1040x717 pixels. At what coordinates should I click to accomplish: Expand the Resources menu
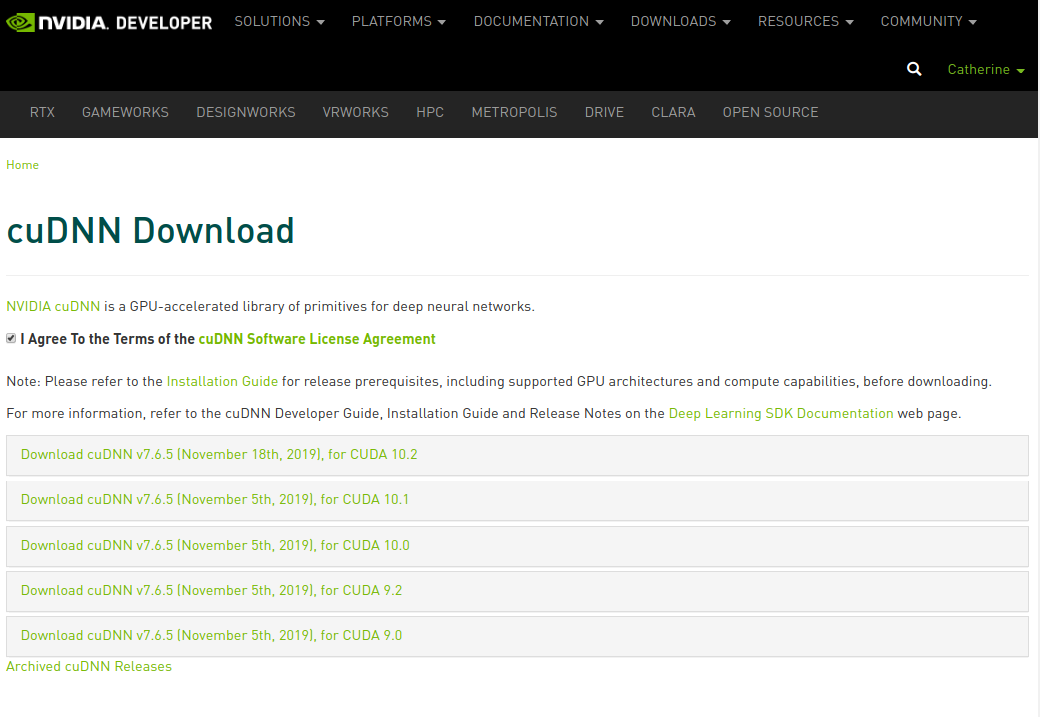click(x=805, y=21)
